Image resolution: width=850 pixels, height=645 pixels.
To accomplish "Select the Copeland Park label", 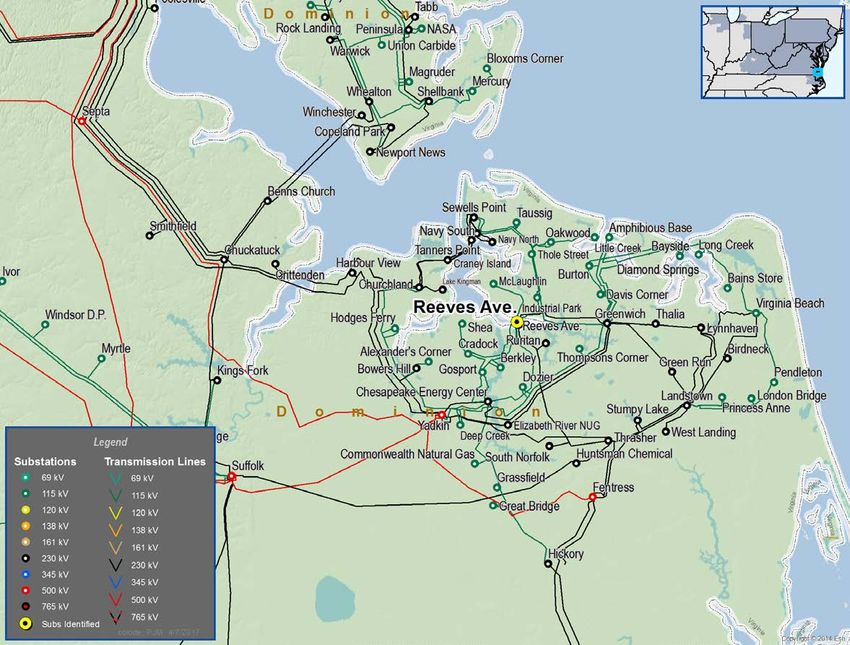I will click(x=350, y=132).
